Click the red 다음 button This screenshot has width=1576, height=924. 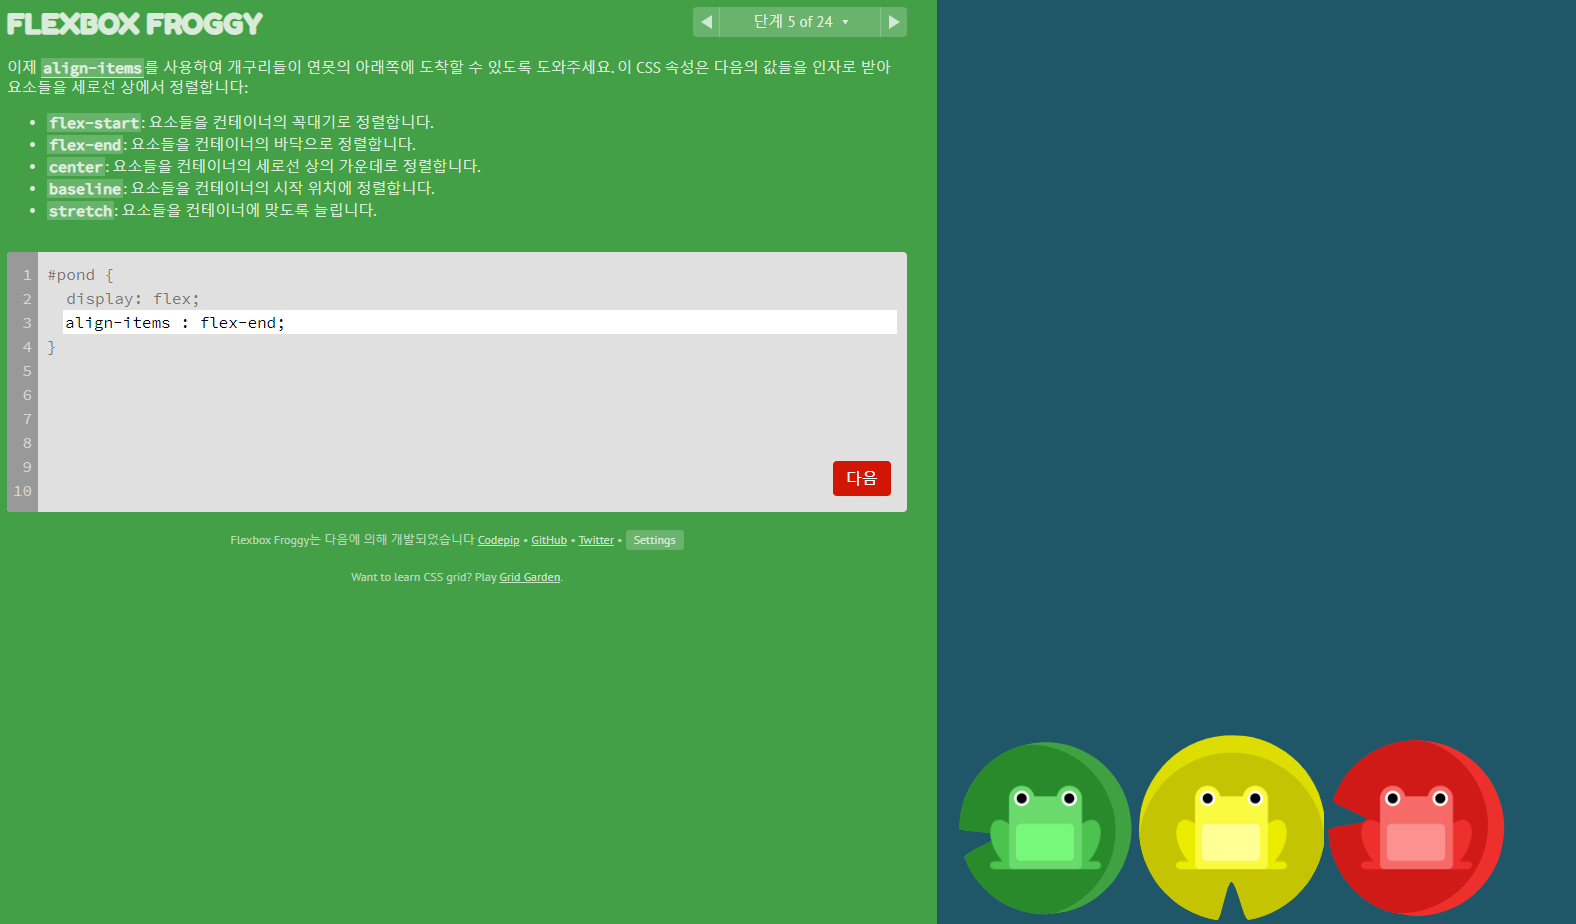(x=862, y=478)
